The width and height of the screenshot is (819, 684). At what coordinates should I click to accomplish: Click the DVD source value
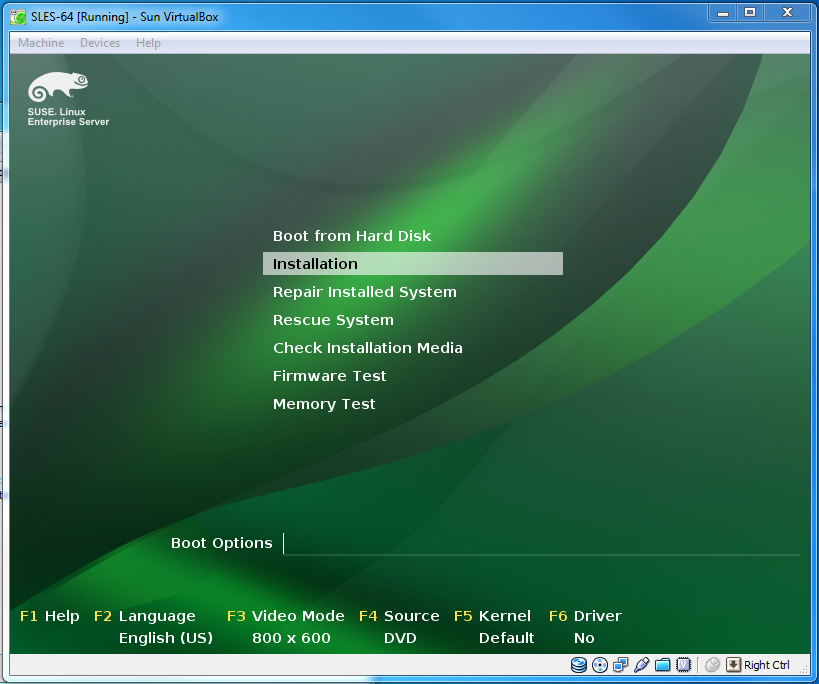400,638
